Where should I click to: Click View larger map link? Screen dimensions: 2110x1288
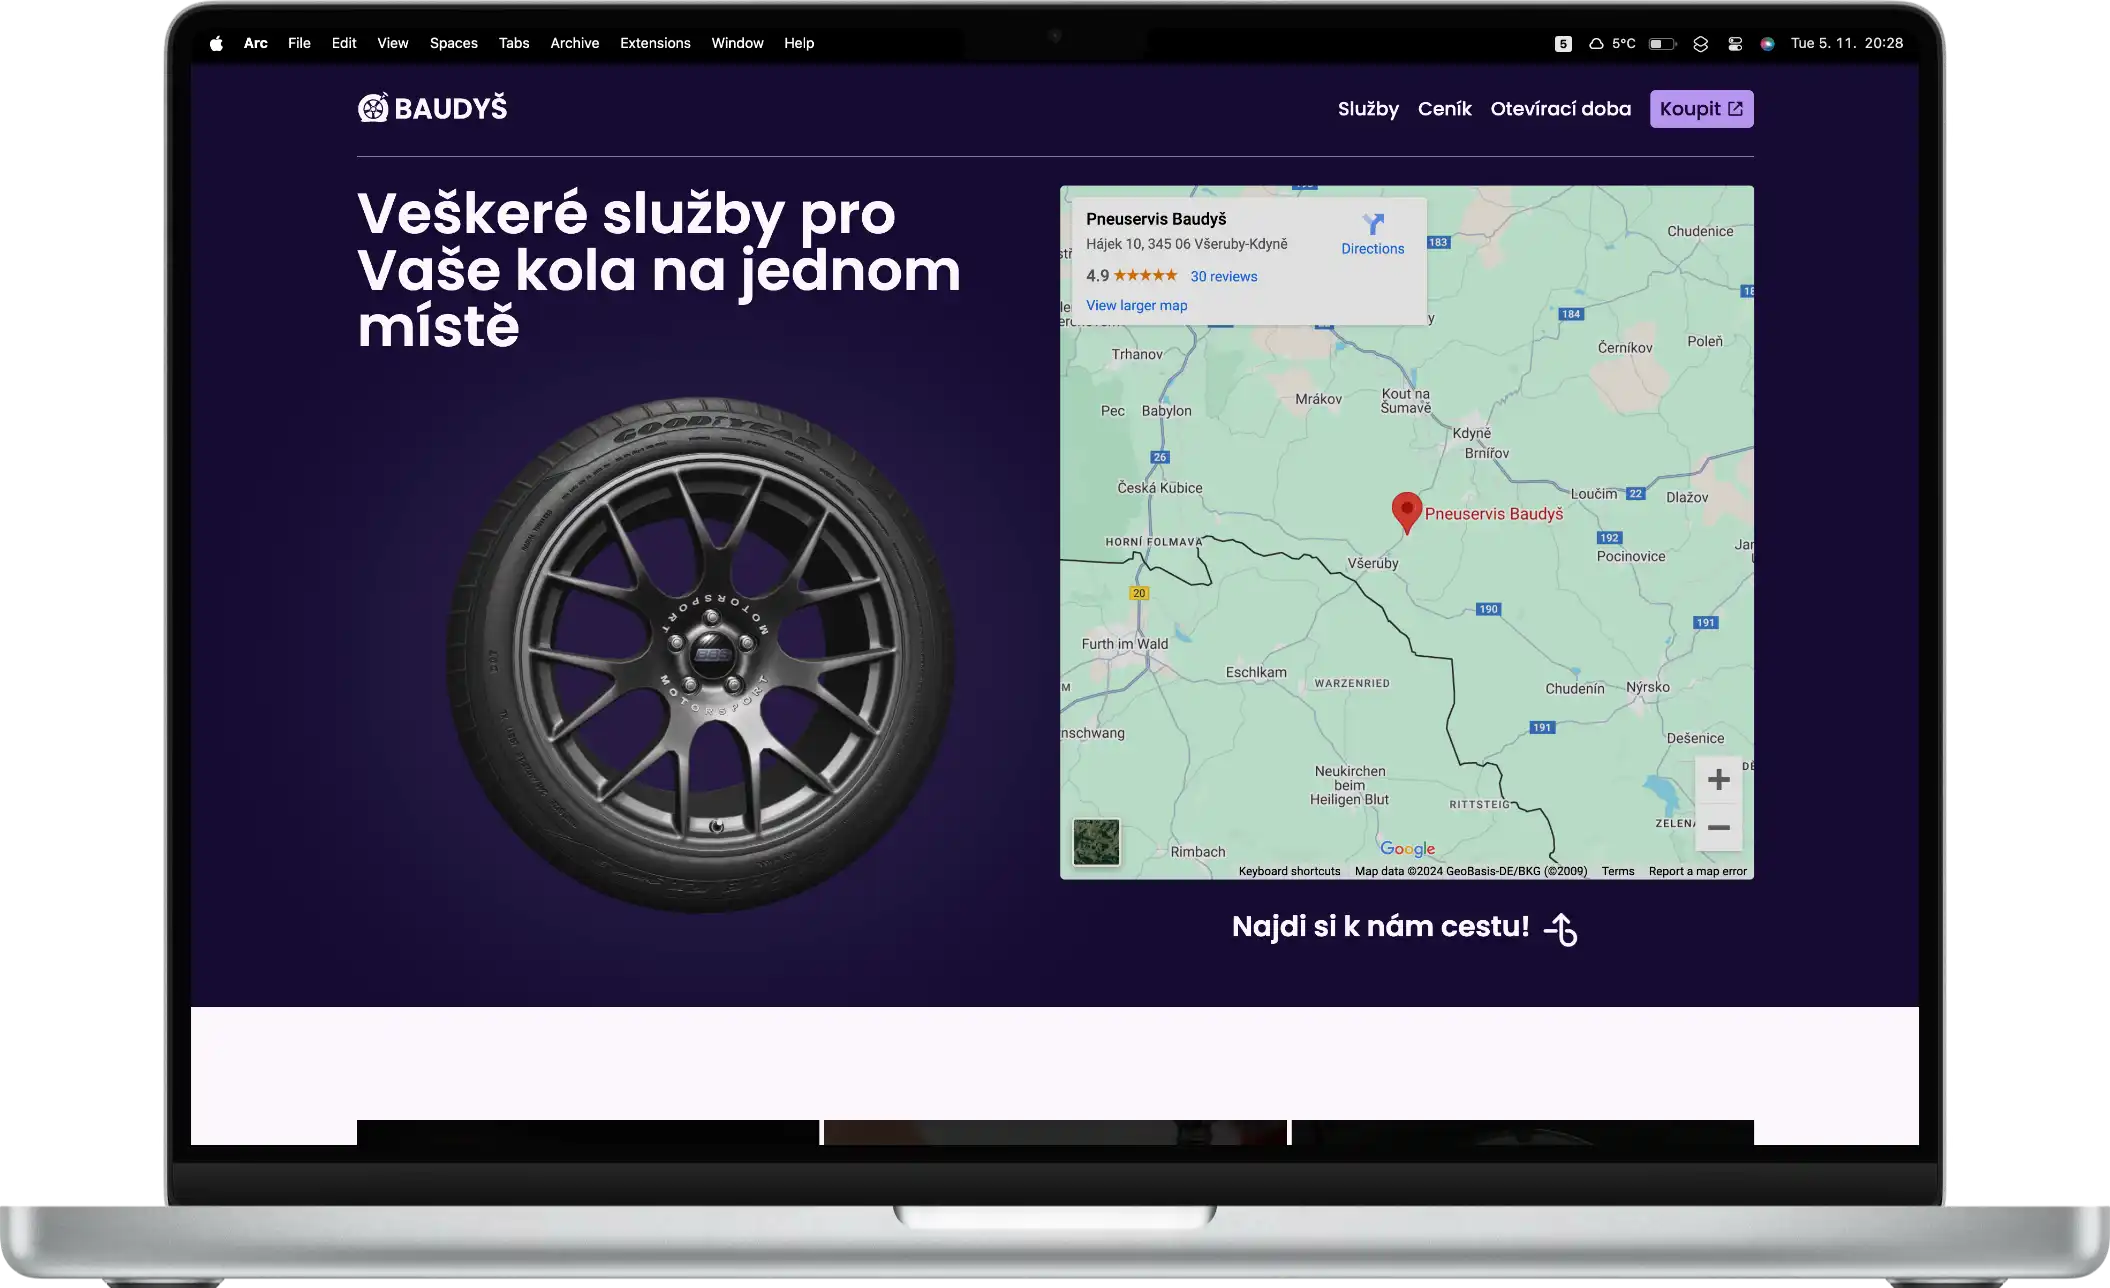click(x=1136, y=305)
